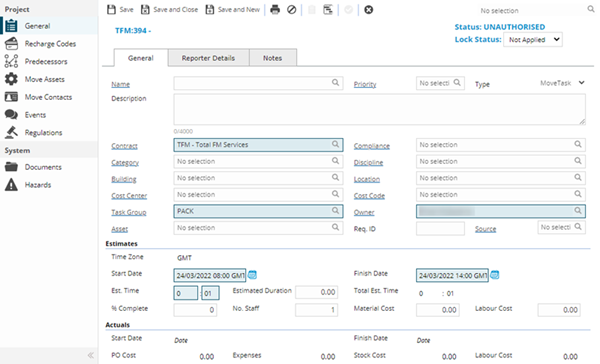Image resolution: width=600 pixels, height=364 pixels.
Task: Switch to the Notes tab
Action: click(x=272, y=58)
